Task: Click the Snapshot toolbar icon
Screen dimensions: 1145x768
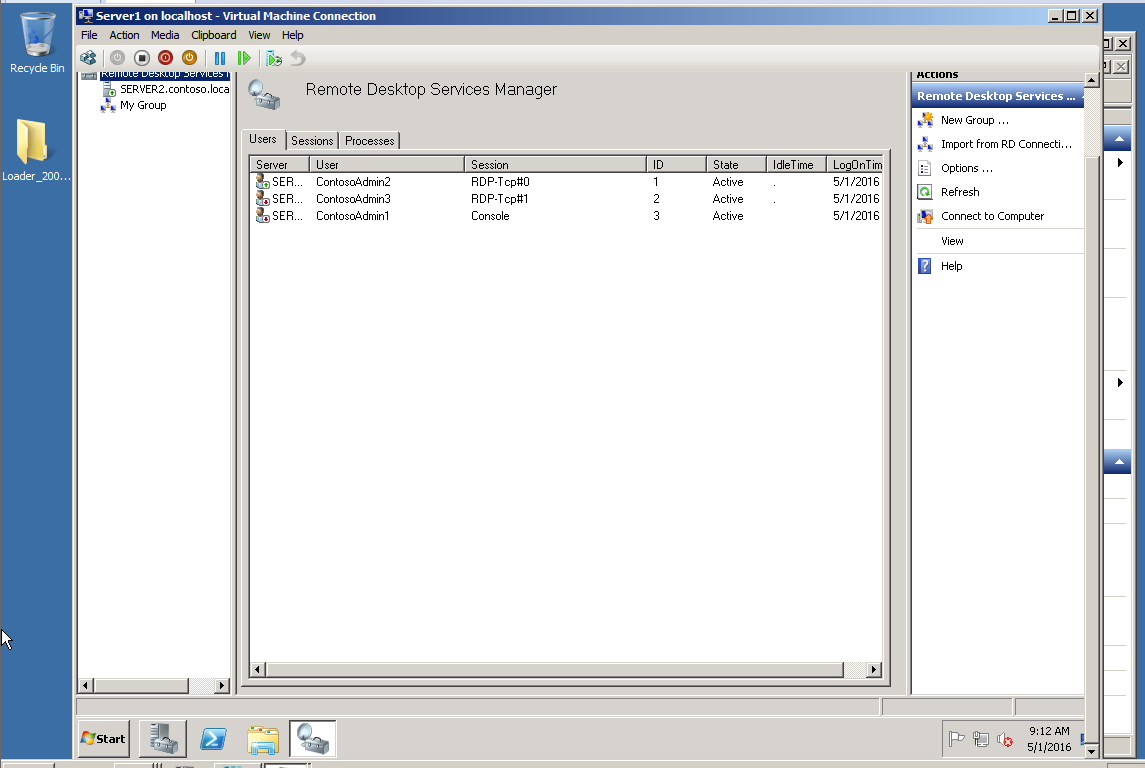Action: 274,58
